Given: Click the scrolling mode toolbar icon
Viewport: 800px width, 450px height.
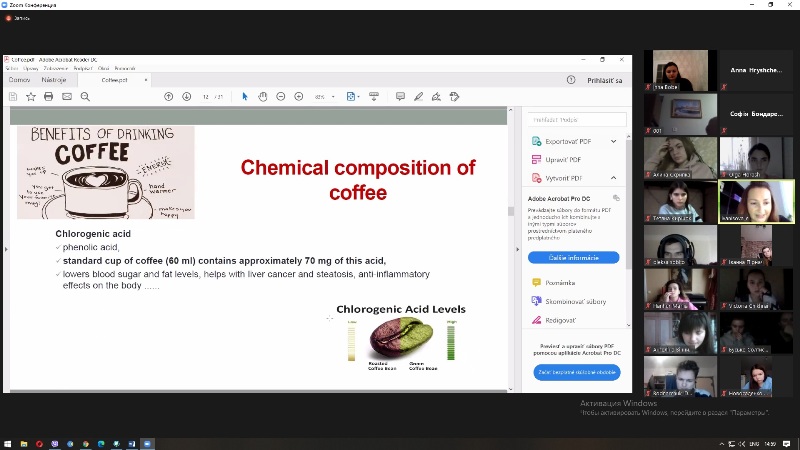Looking at the screenshot, I should click(374, 96).
